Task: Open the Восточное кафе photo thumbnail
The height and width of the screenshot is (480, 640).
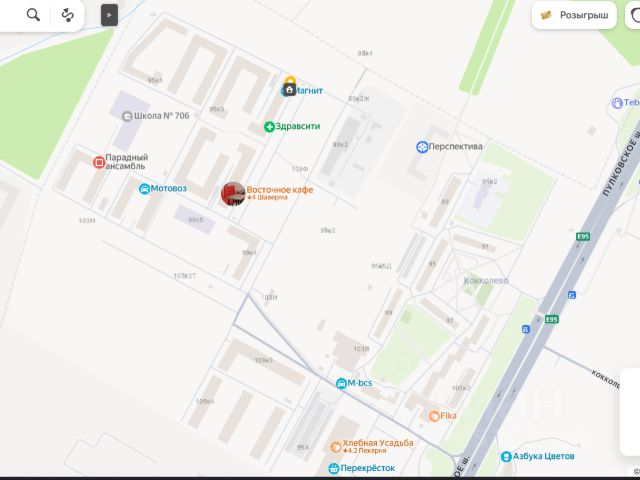Action: (x=233, y=193)
